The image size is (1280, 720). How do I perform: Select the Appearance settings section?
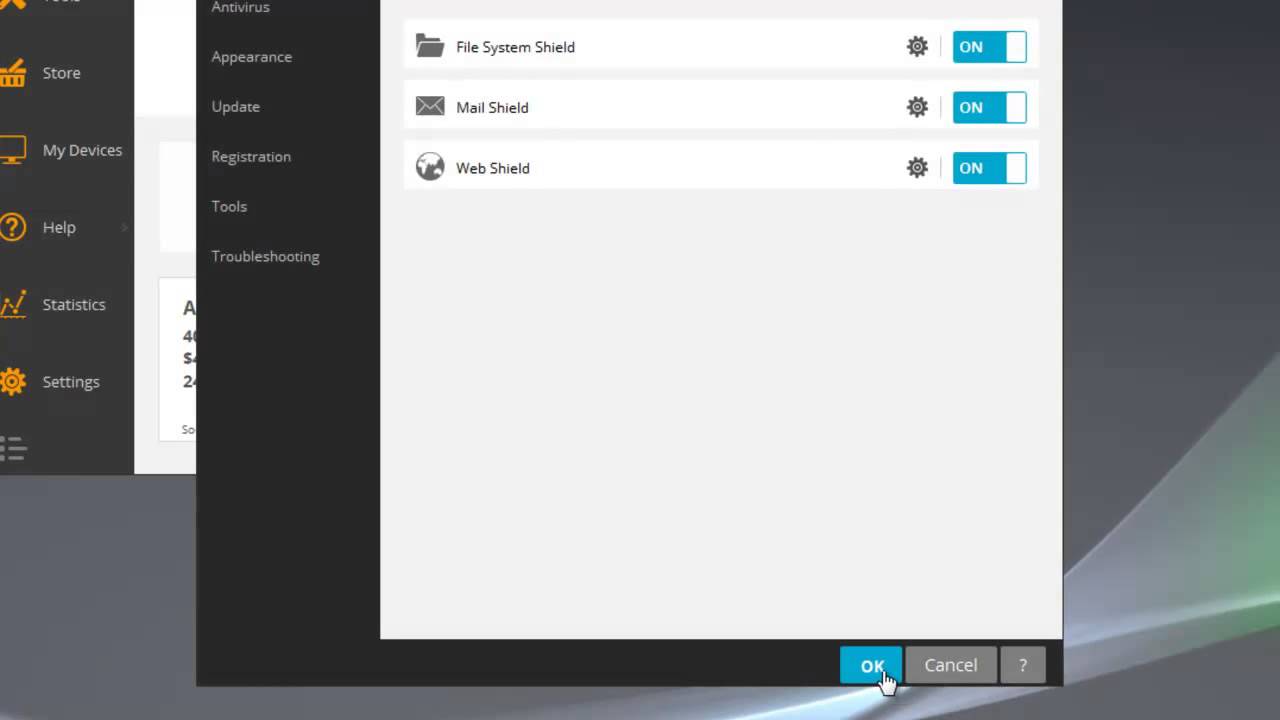[x=252, y=57]
